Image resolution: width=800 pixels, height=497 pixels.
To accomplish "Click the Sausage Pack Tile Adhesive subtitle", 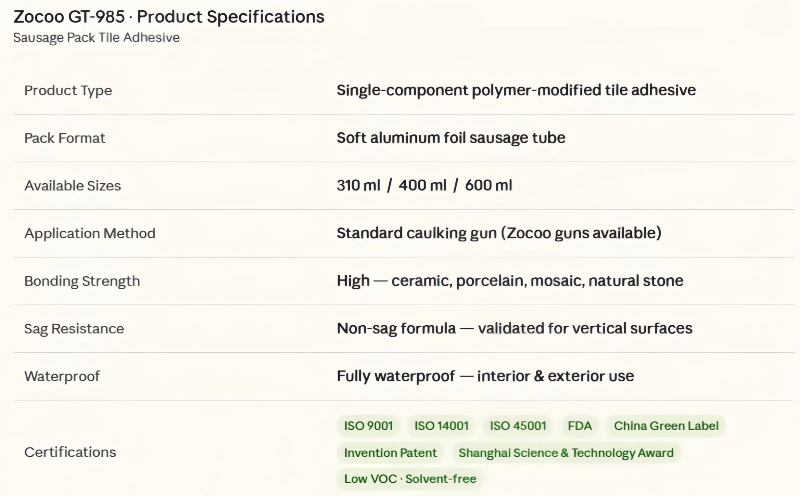I will [97, 38].
